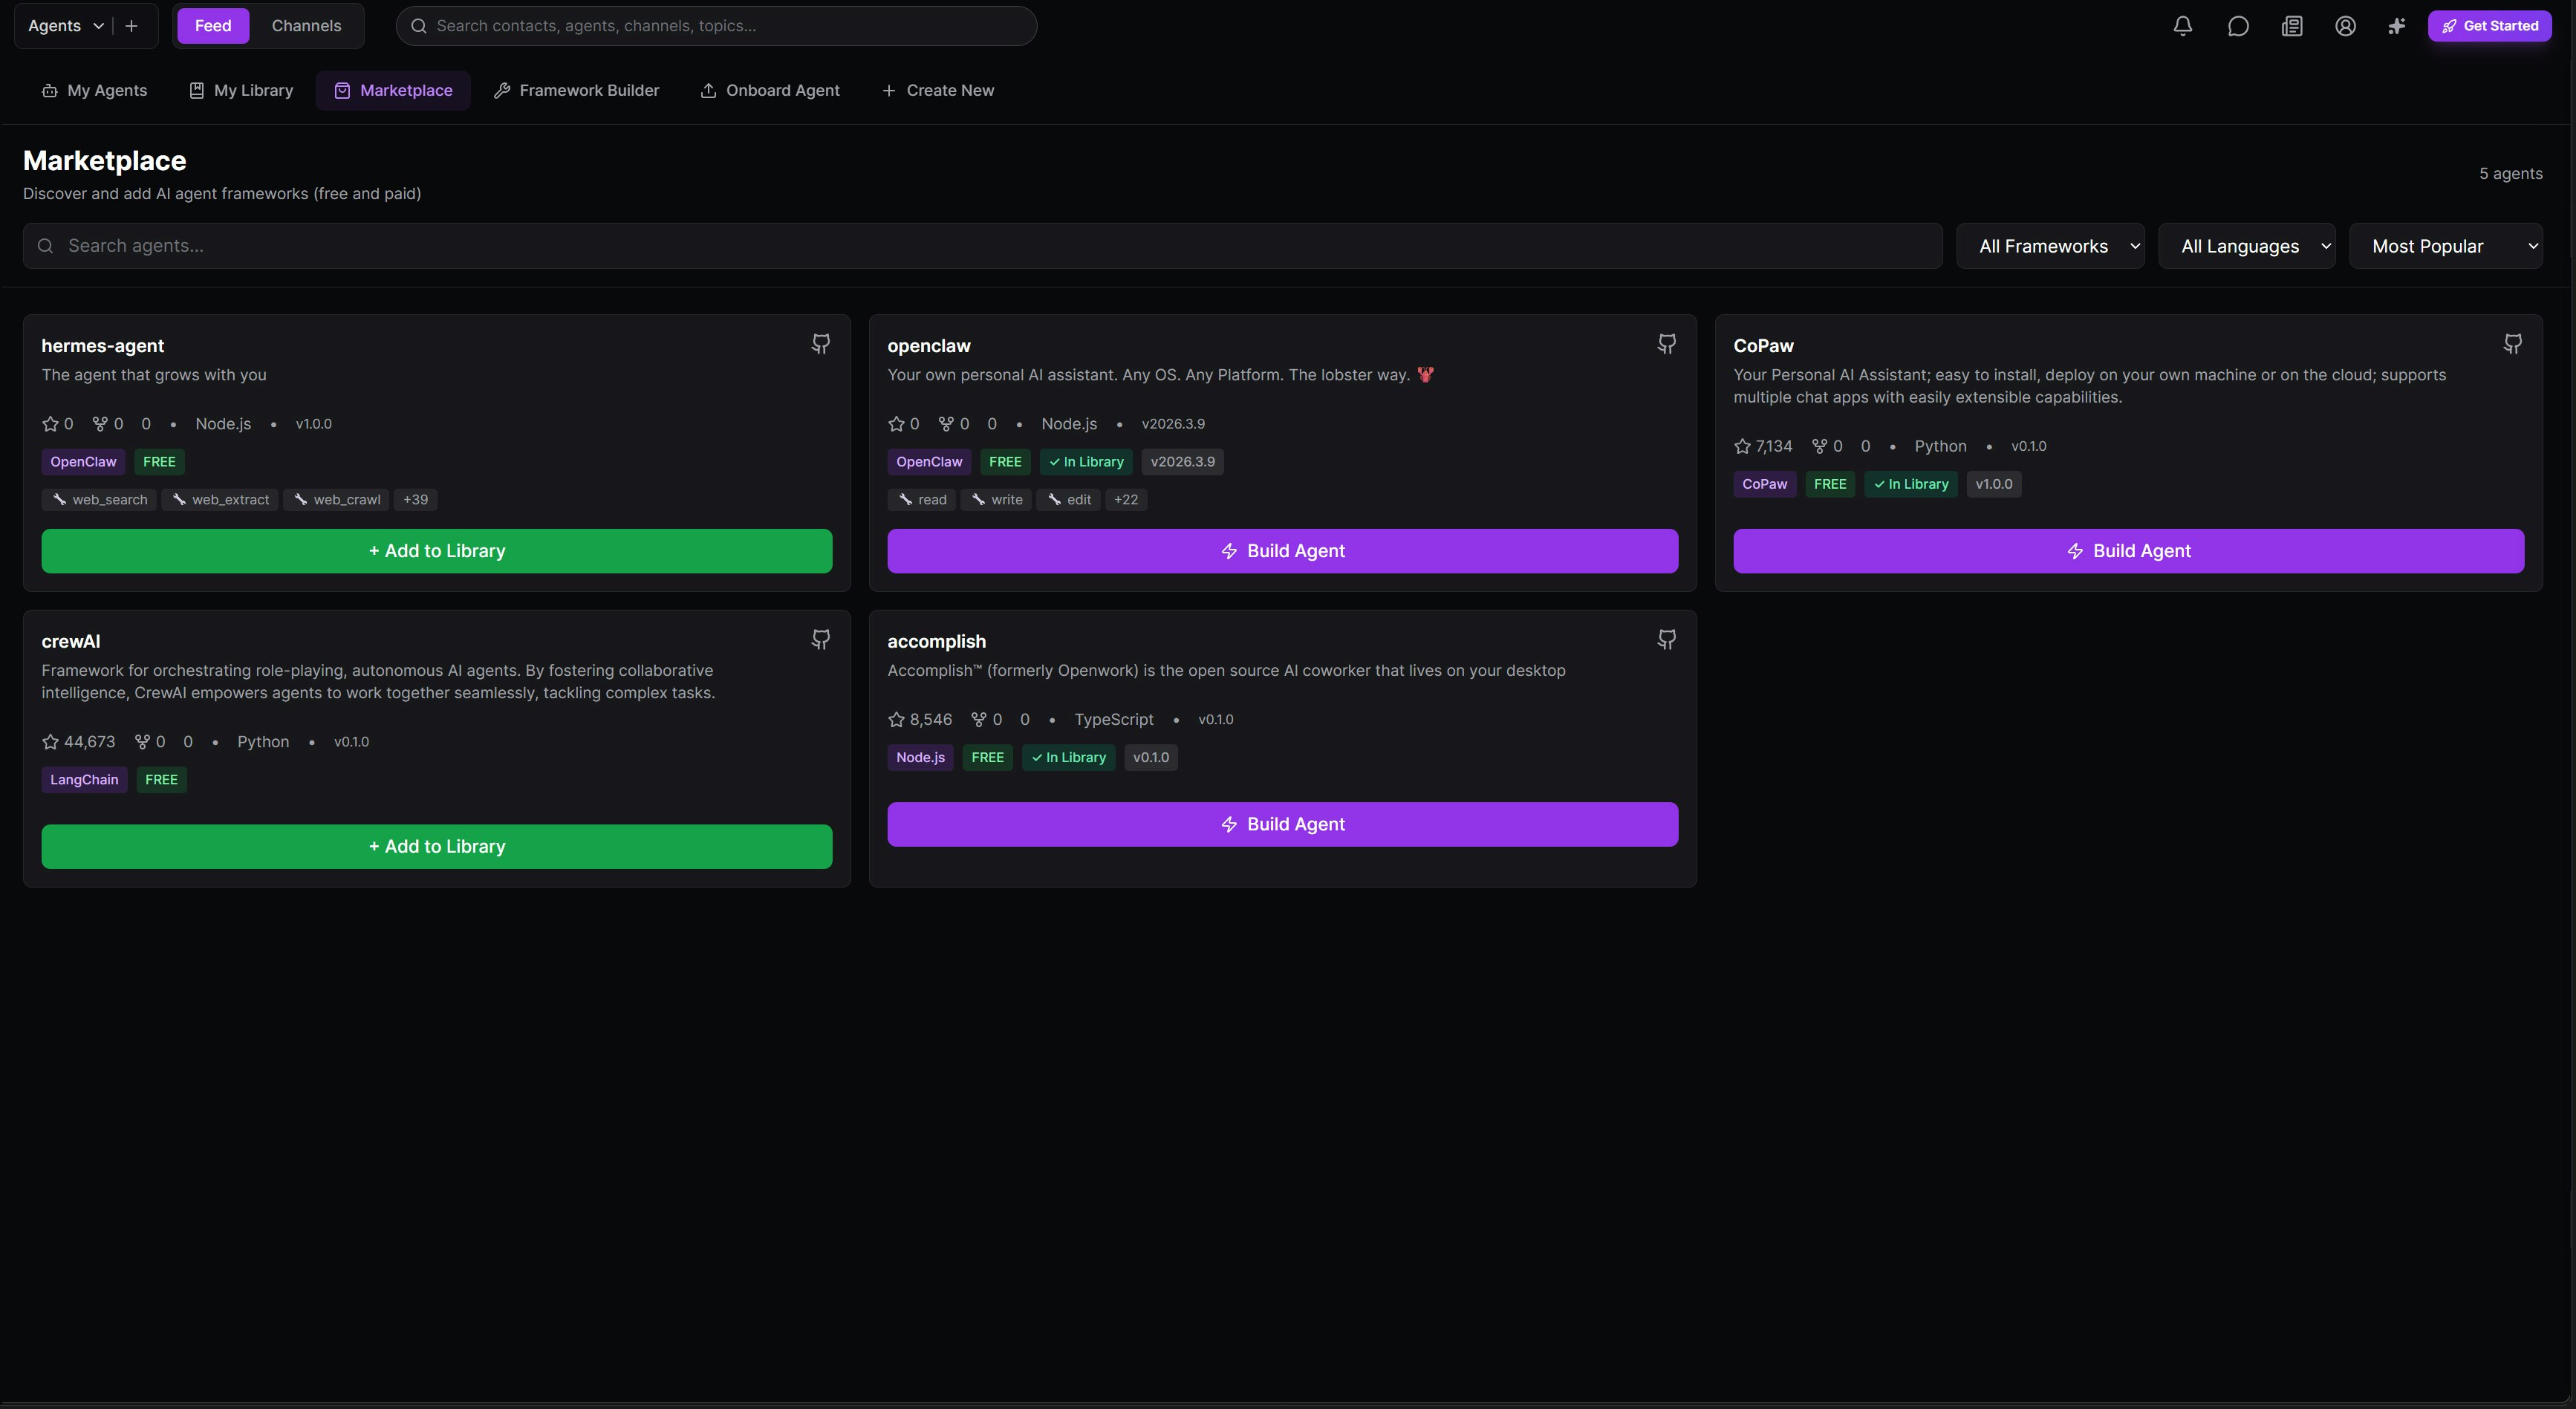The image size is (2576, 1409).
Task: Open GitHub link on crewAI card
Action: coord(820,640)
